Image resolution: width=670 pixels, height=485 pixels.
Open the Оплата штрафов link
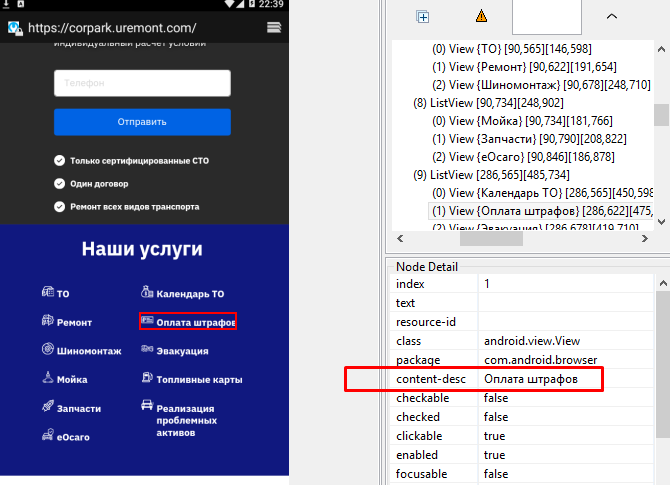pos(196,323)
